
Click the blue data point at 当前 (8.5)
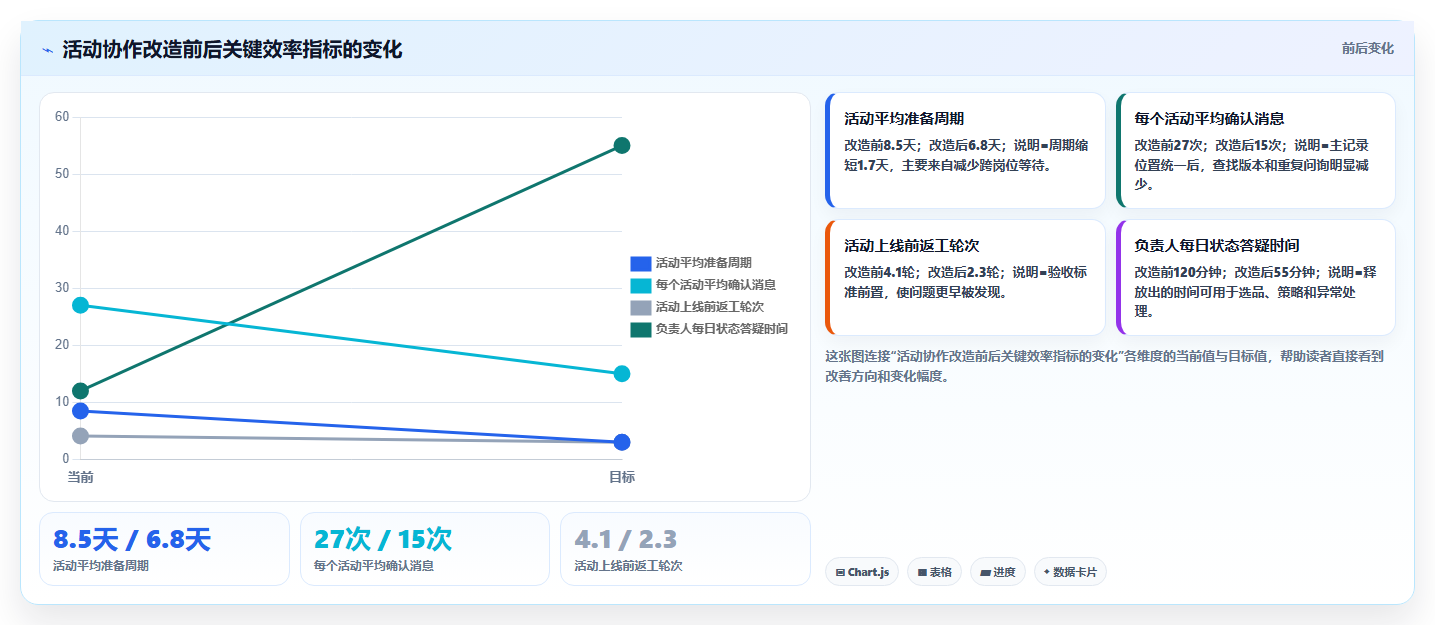(81, 411)
